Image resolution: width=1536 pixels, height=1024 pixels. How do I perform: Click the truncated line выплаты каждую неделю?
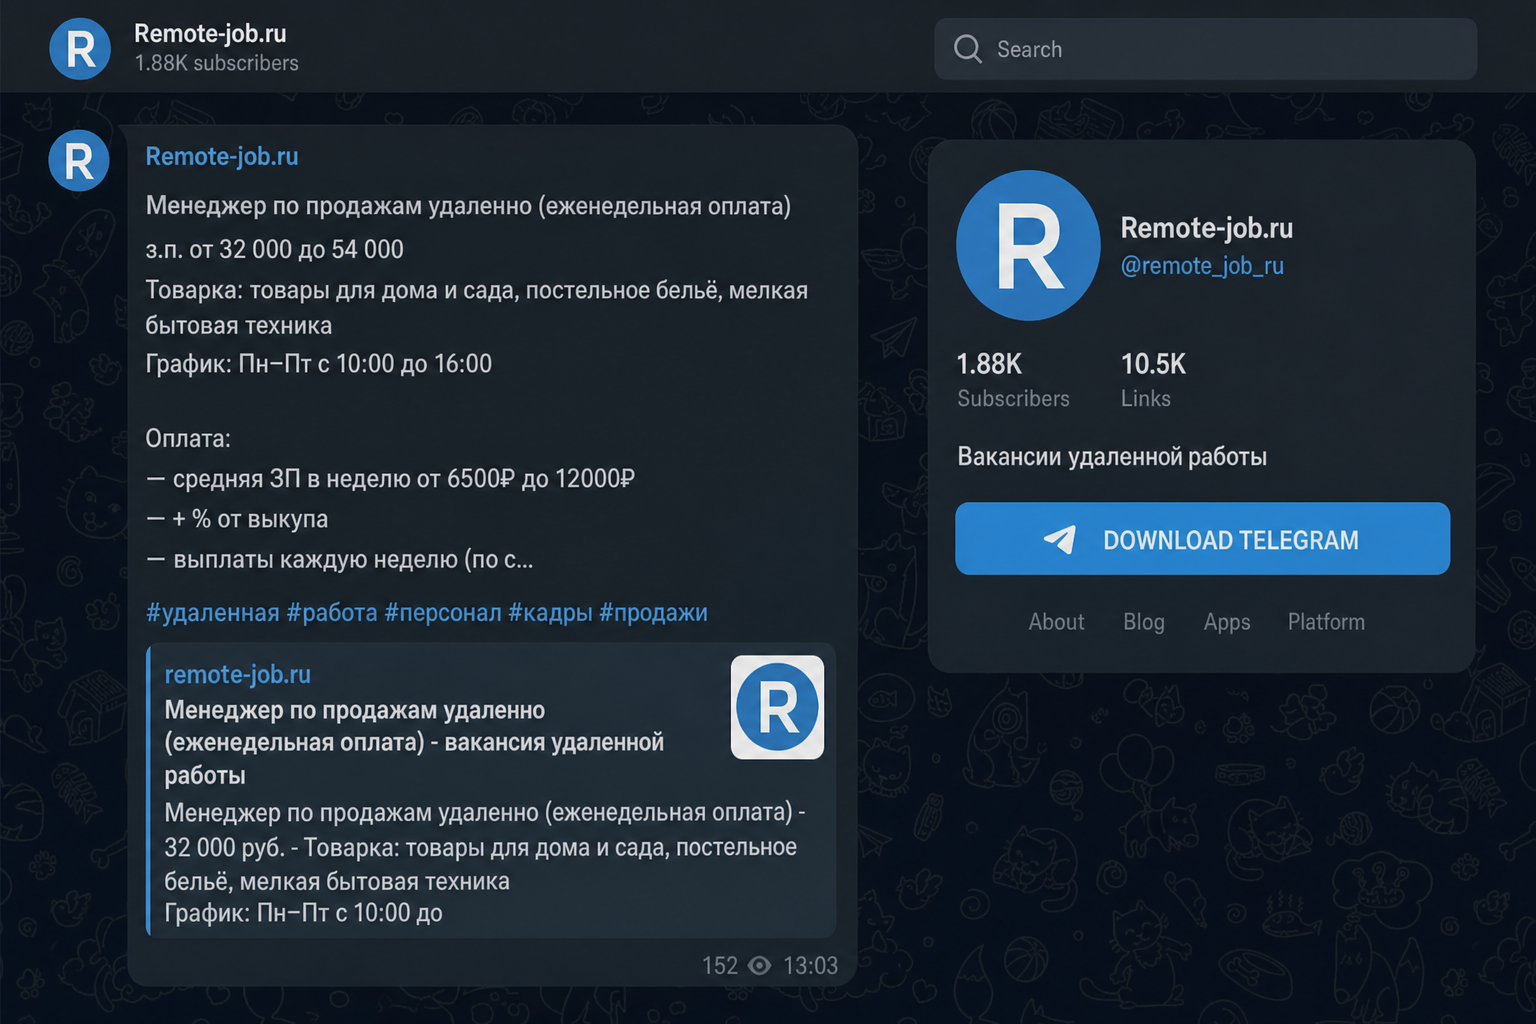tap(339, 559)
